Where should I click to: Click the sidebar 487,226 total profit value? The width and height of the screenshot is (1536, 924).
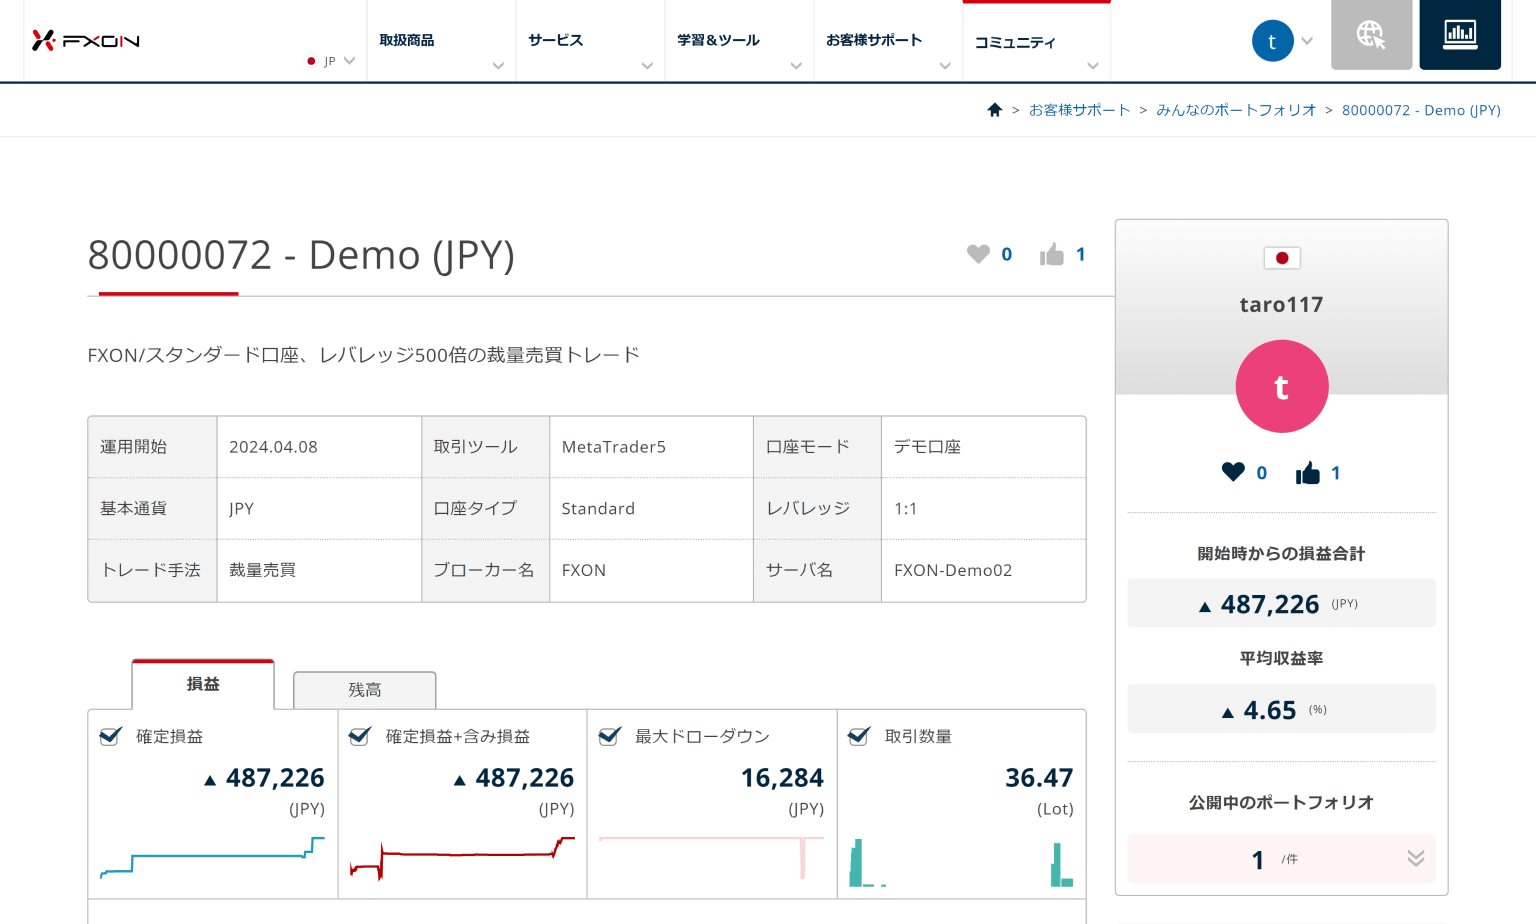point(1270,604)
